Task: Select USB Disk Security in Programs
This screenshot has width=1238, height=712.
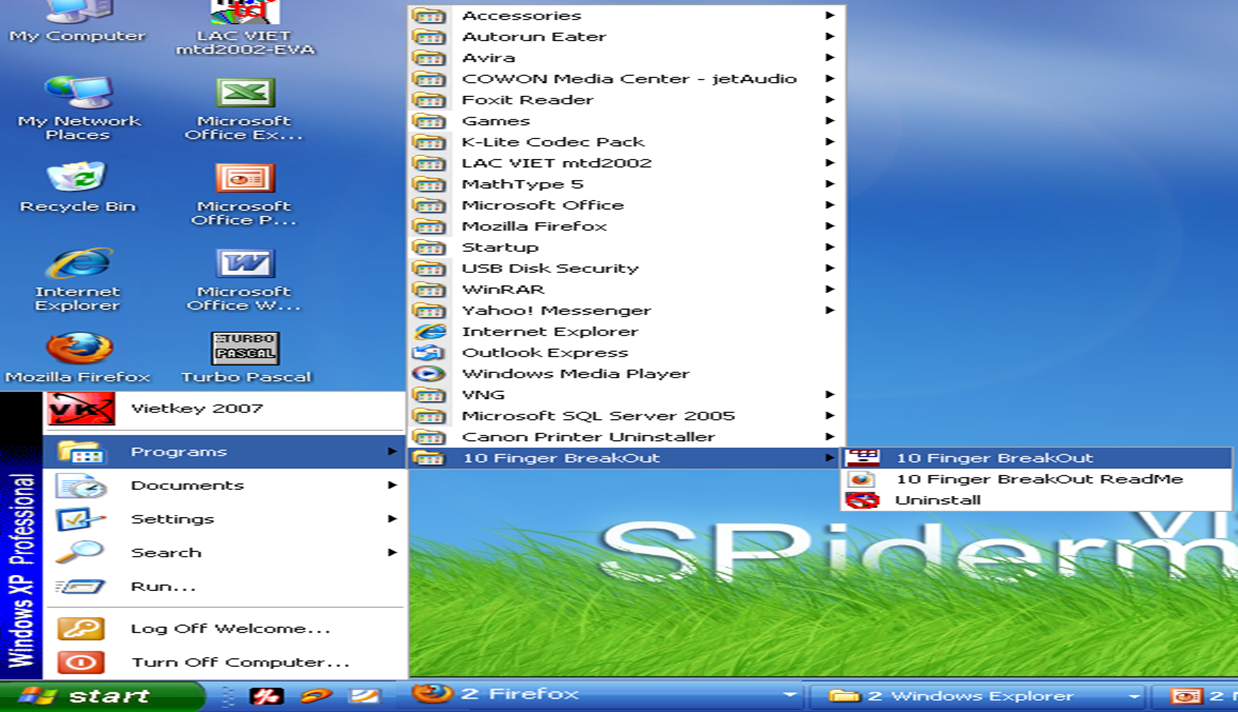Action: tap(626, 268)
